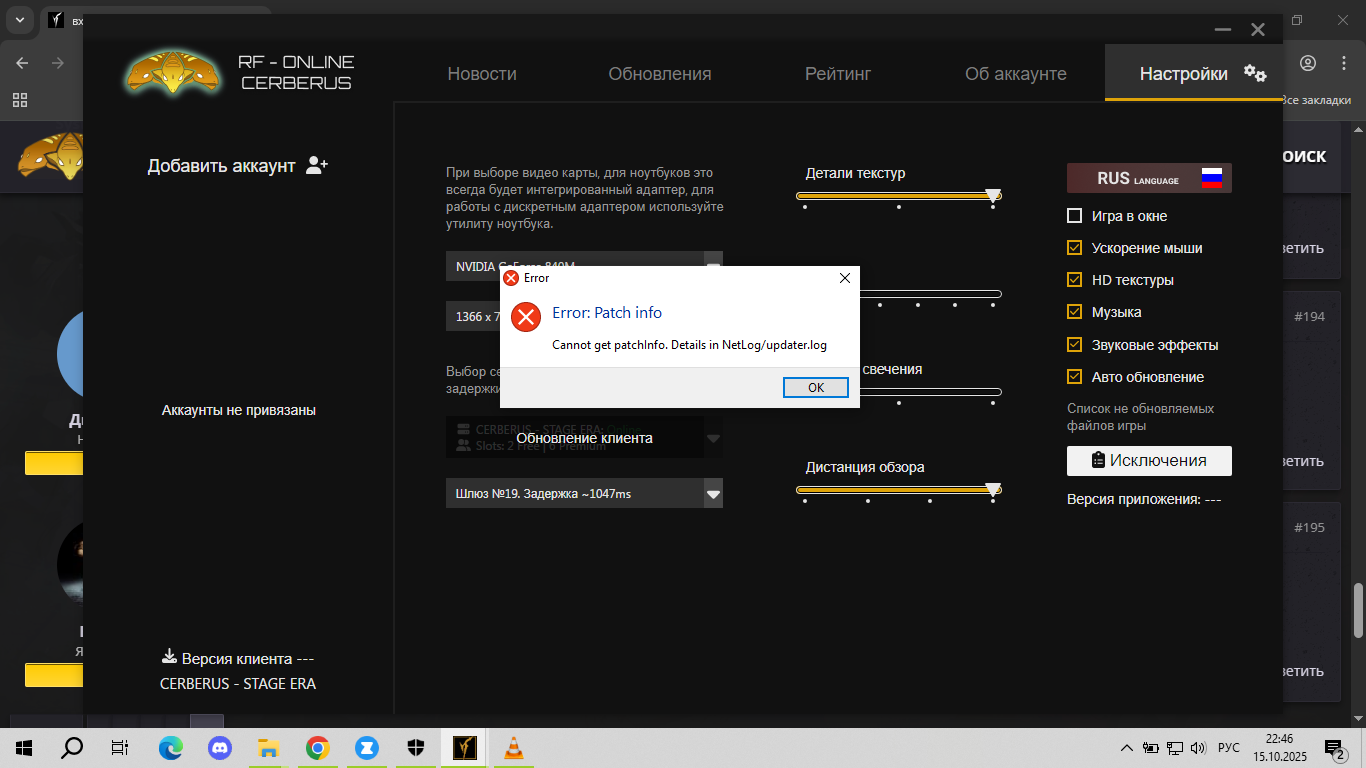The height and width of the screenshot is (768, 1366).
Task: Open Windows Security shield in taskbar
Action: 416,747
